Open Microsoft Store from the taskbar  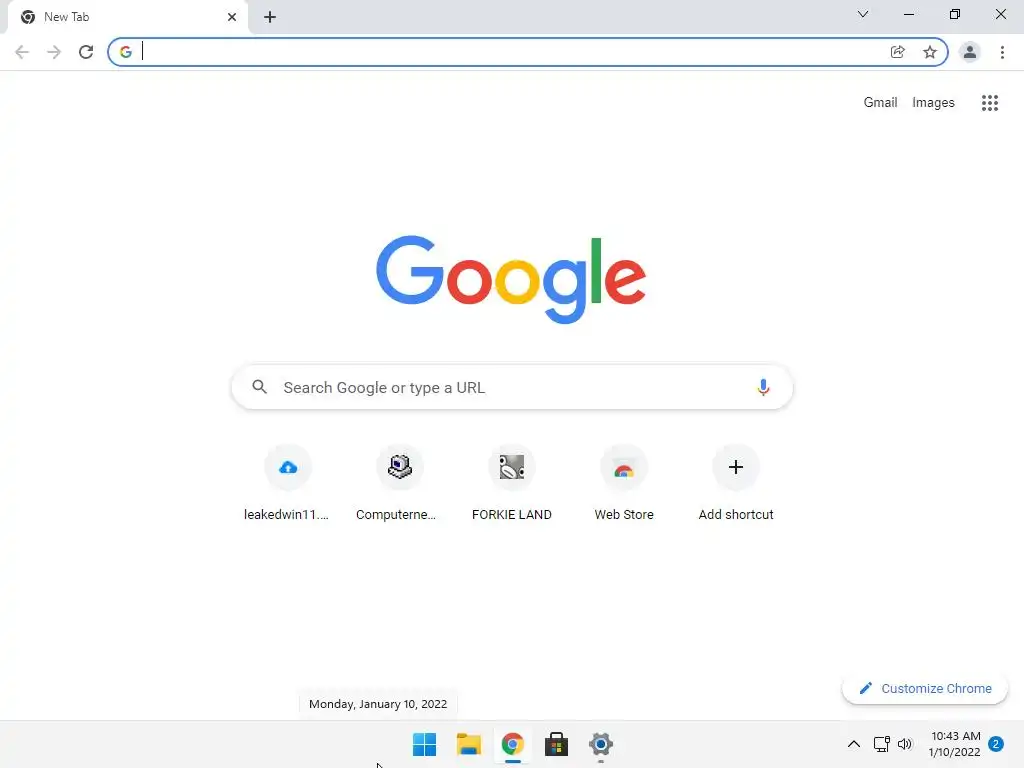coord(556,744)
